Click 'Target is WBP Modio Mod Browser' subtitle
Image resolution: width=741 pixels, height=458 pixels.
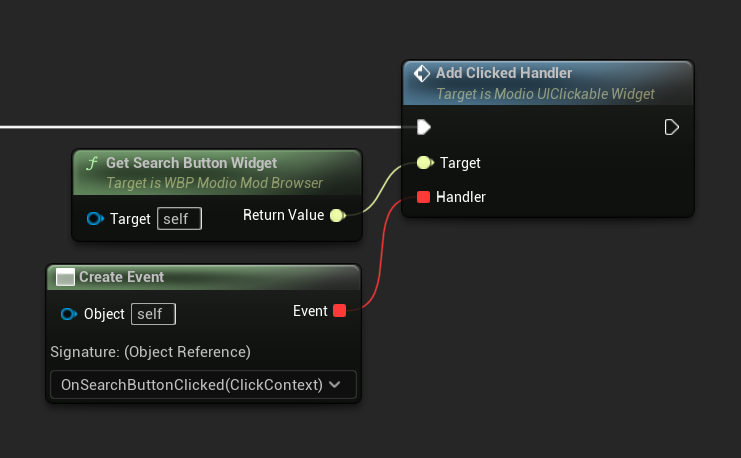(x=215, y=183)
